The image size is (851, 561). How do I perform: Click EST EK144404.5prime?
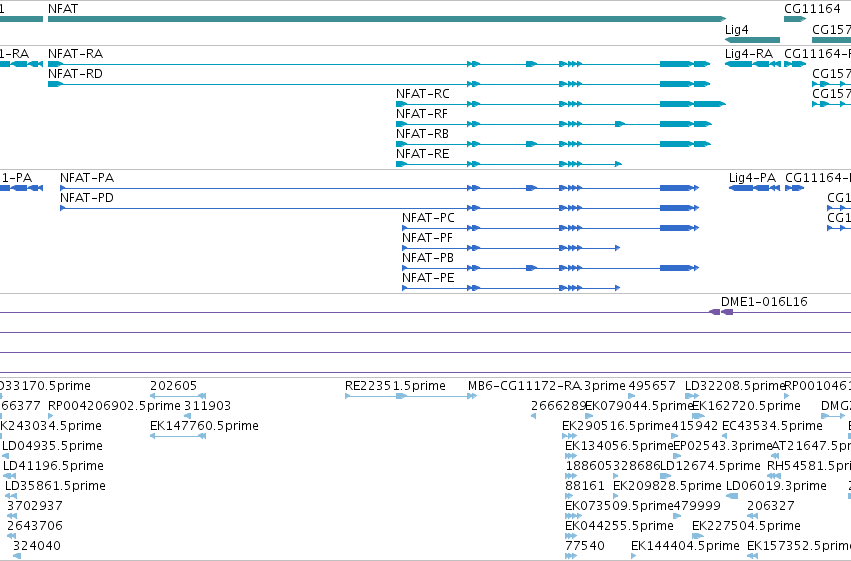point(685,546)
